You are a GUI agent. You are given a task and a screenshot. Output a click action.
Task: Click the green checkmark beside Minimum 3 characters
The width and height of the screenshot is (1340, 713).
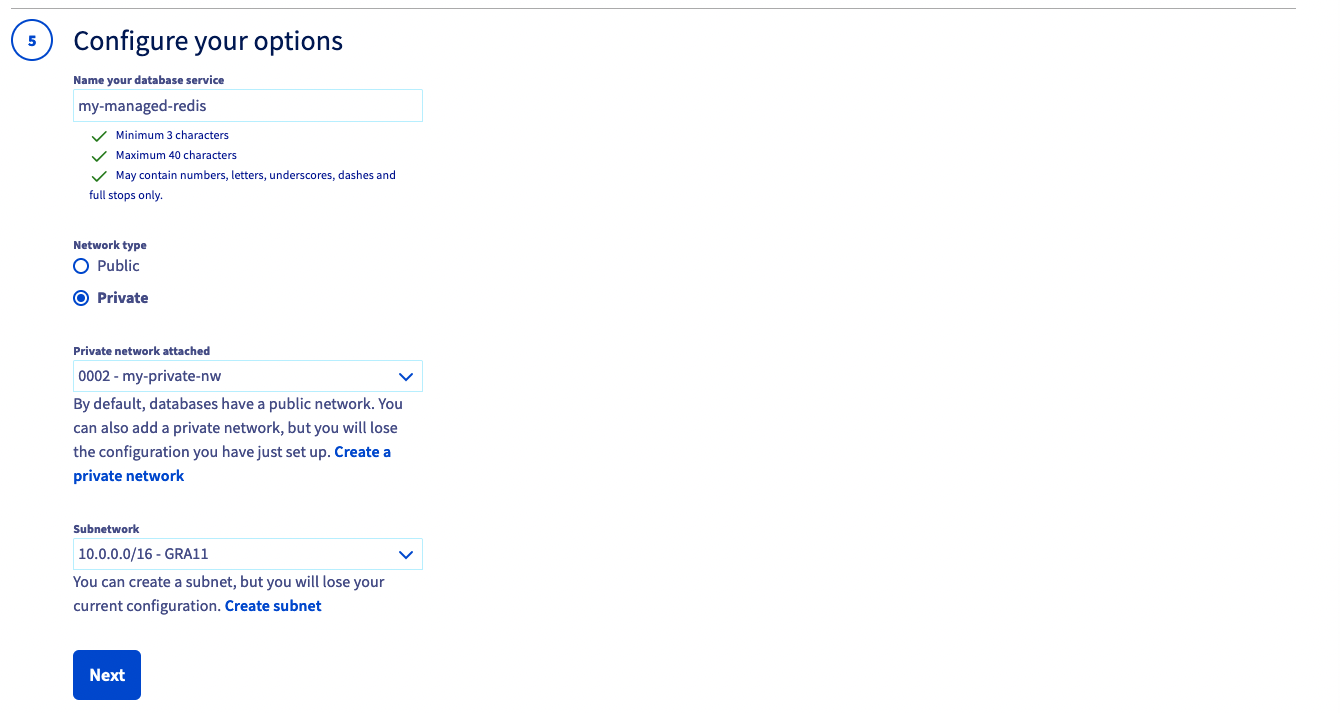pyautogui.click(x=98, y=135)
